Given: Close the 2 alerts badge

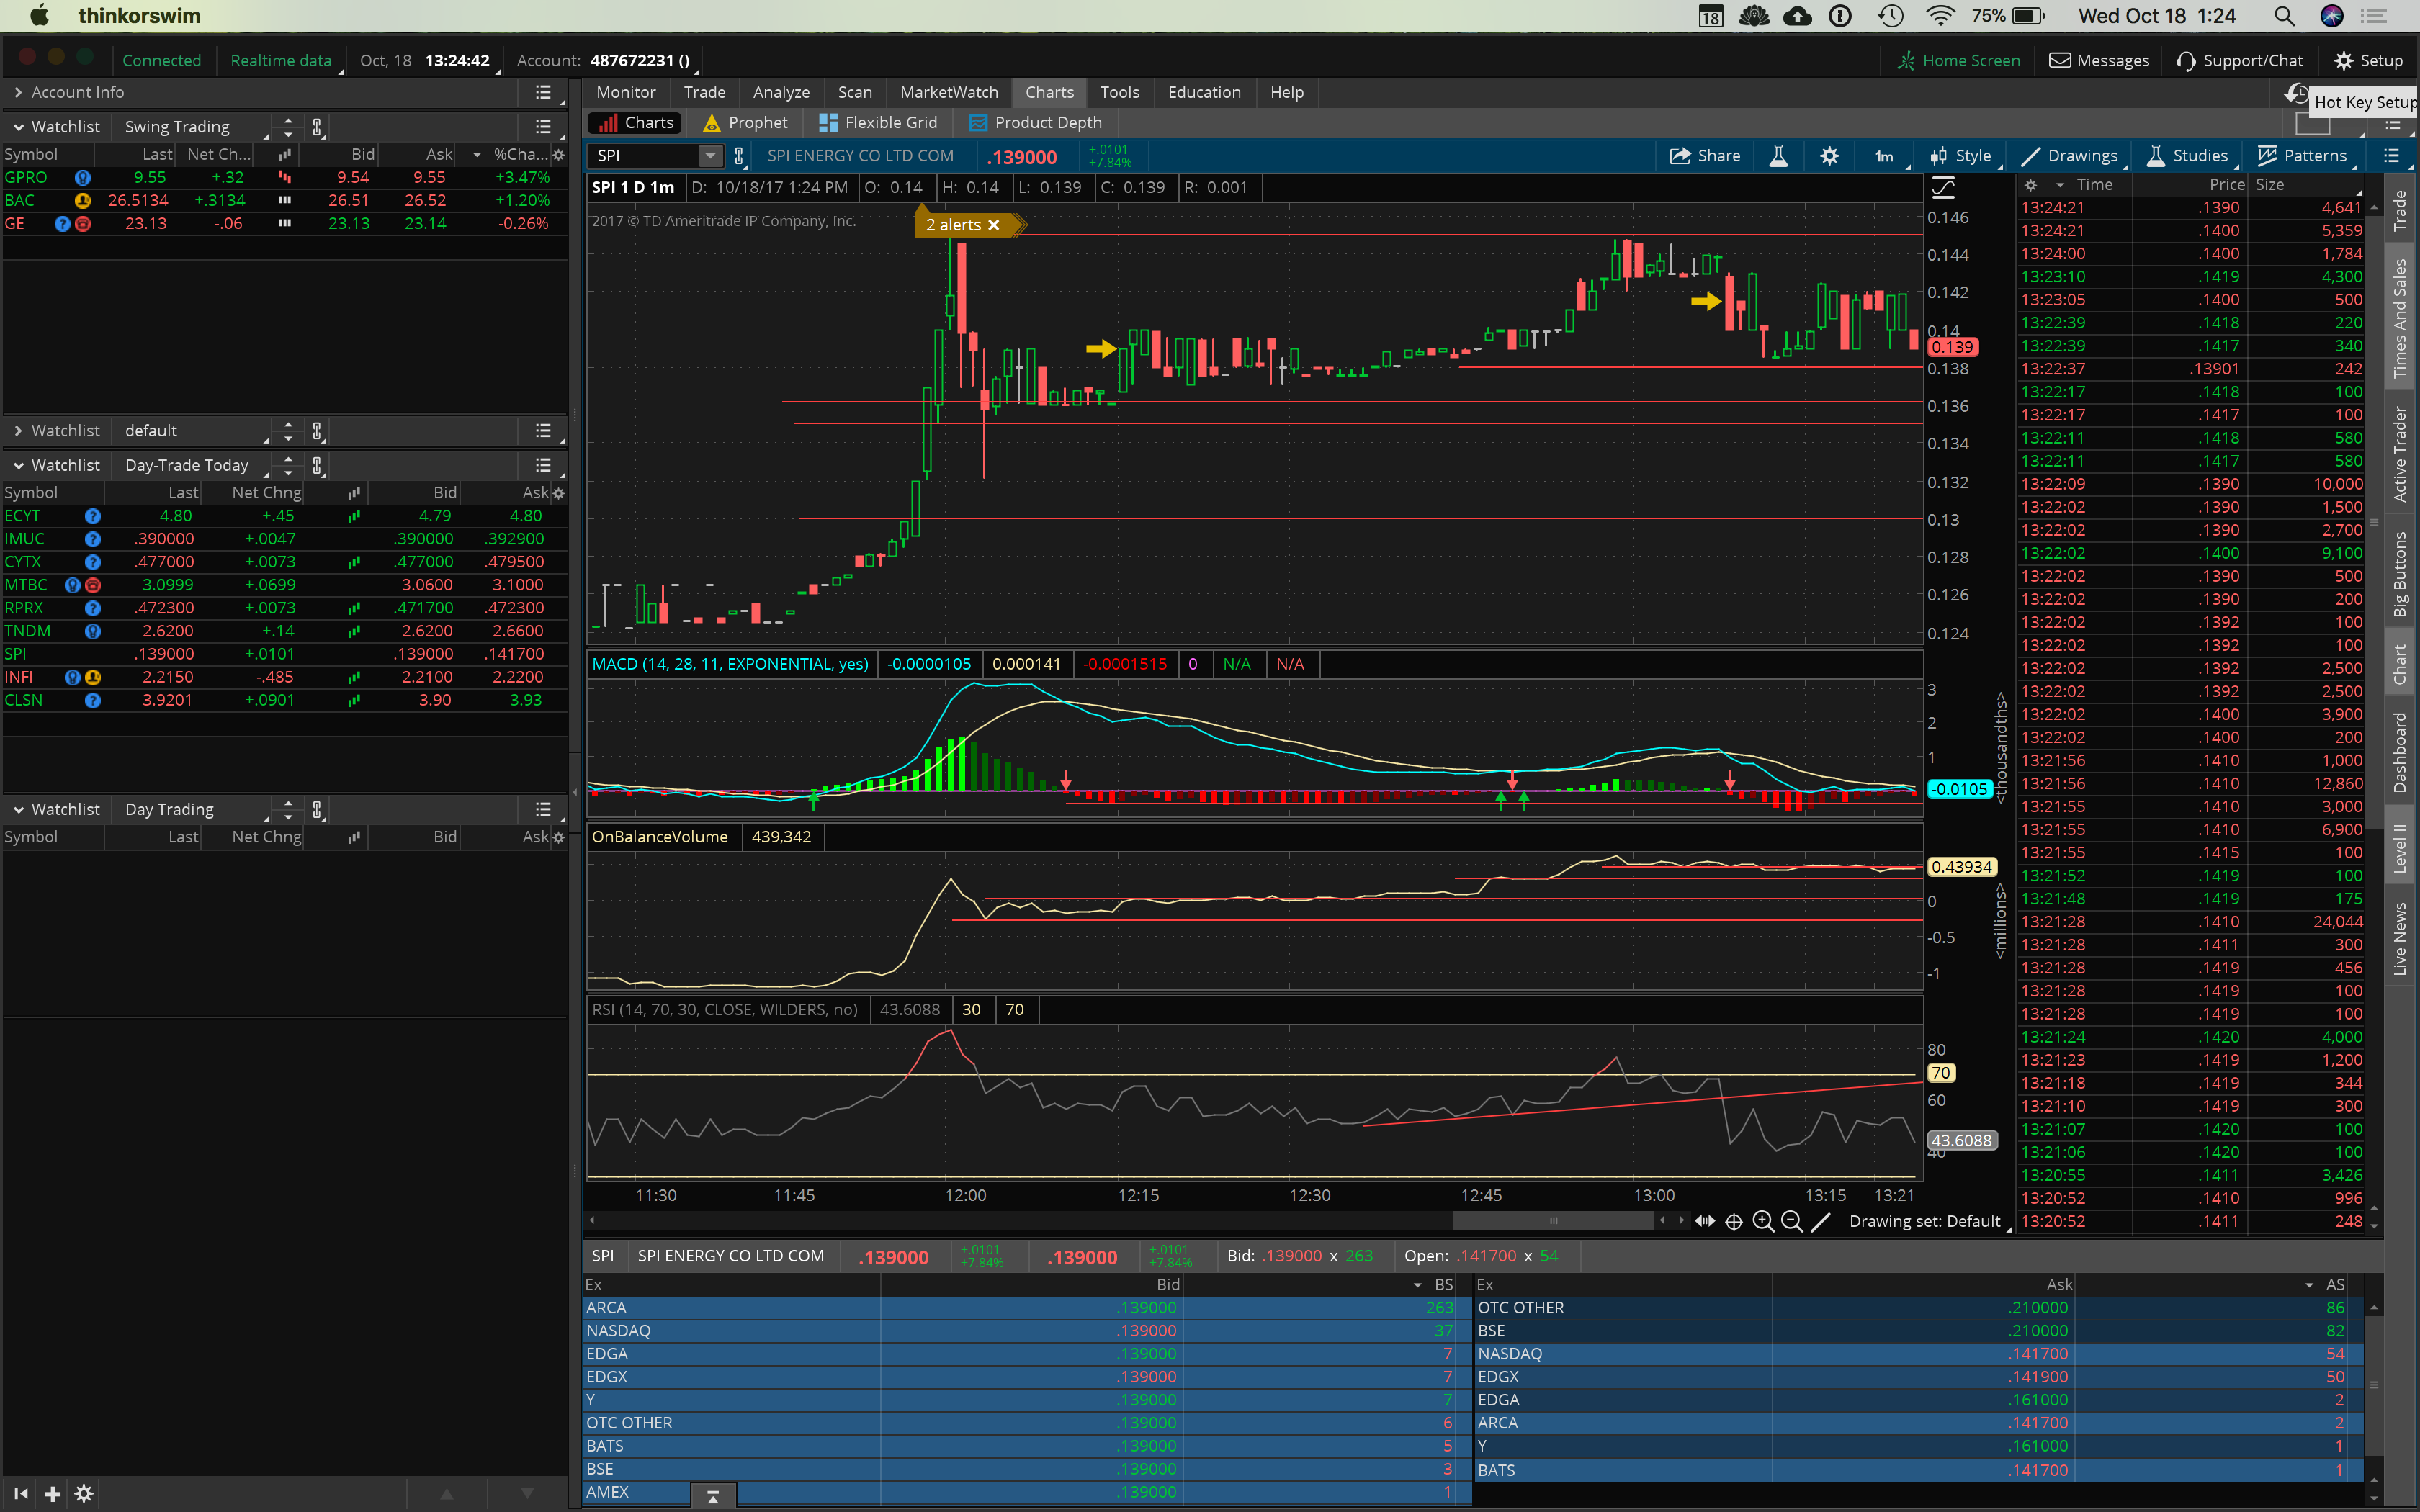Looking at the screenshot, I should 994,225.
